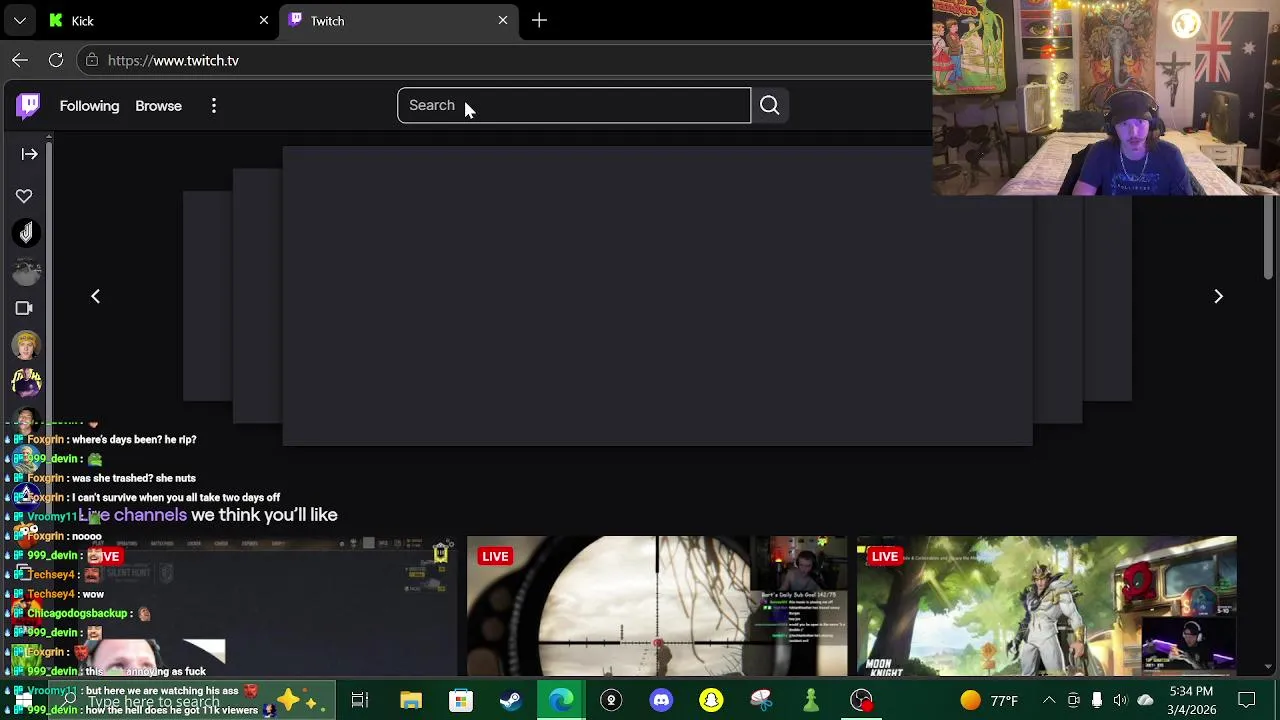Click the magnifier search button

770,105
